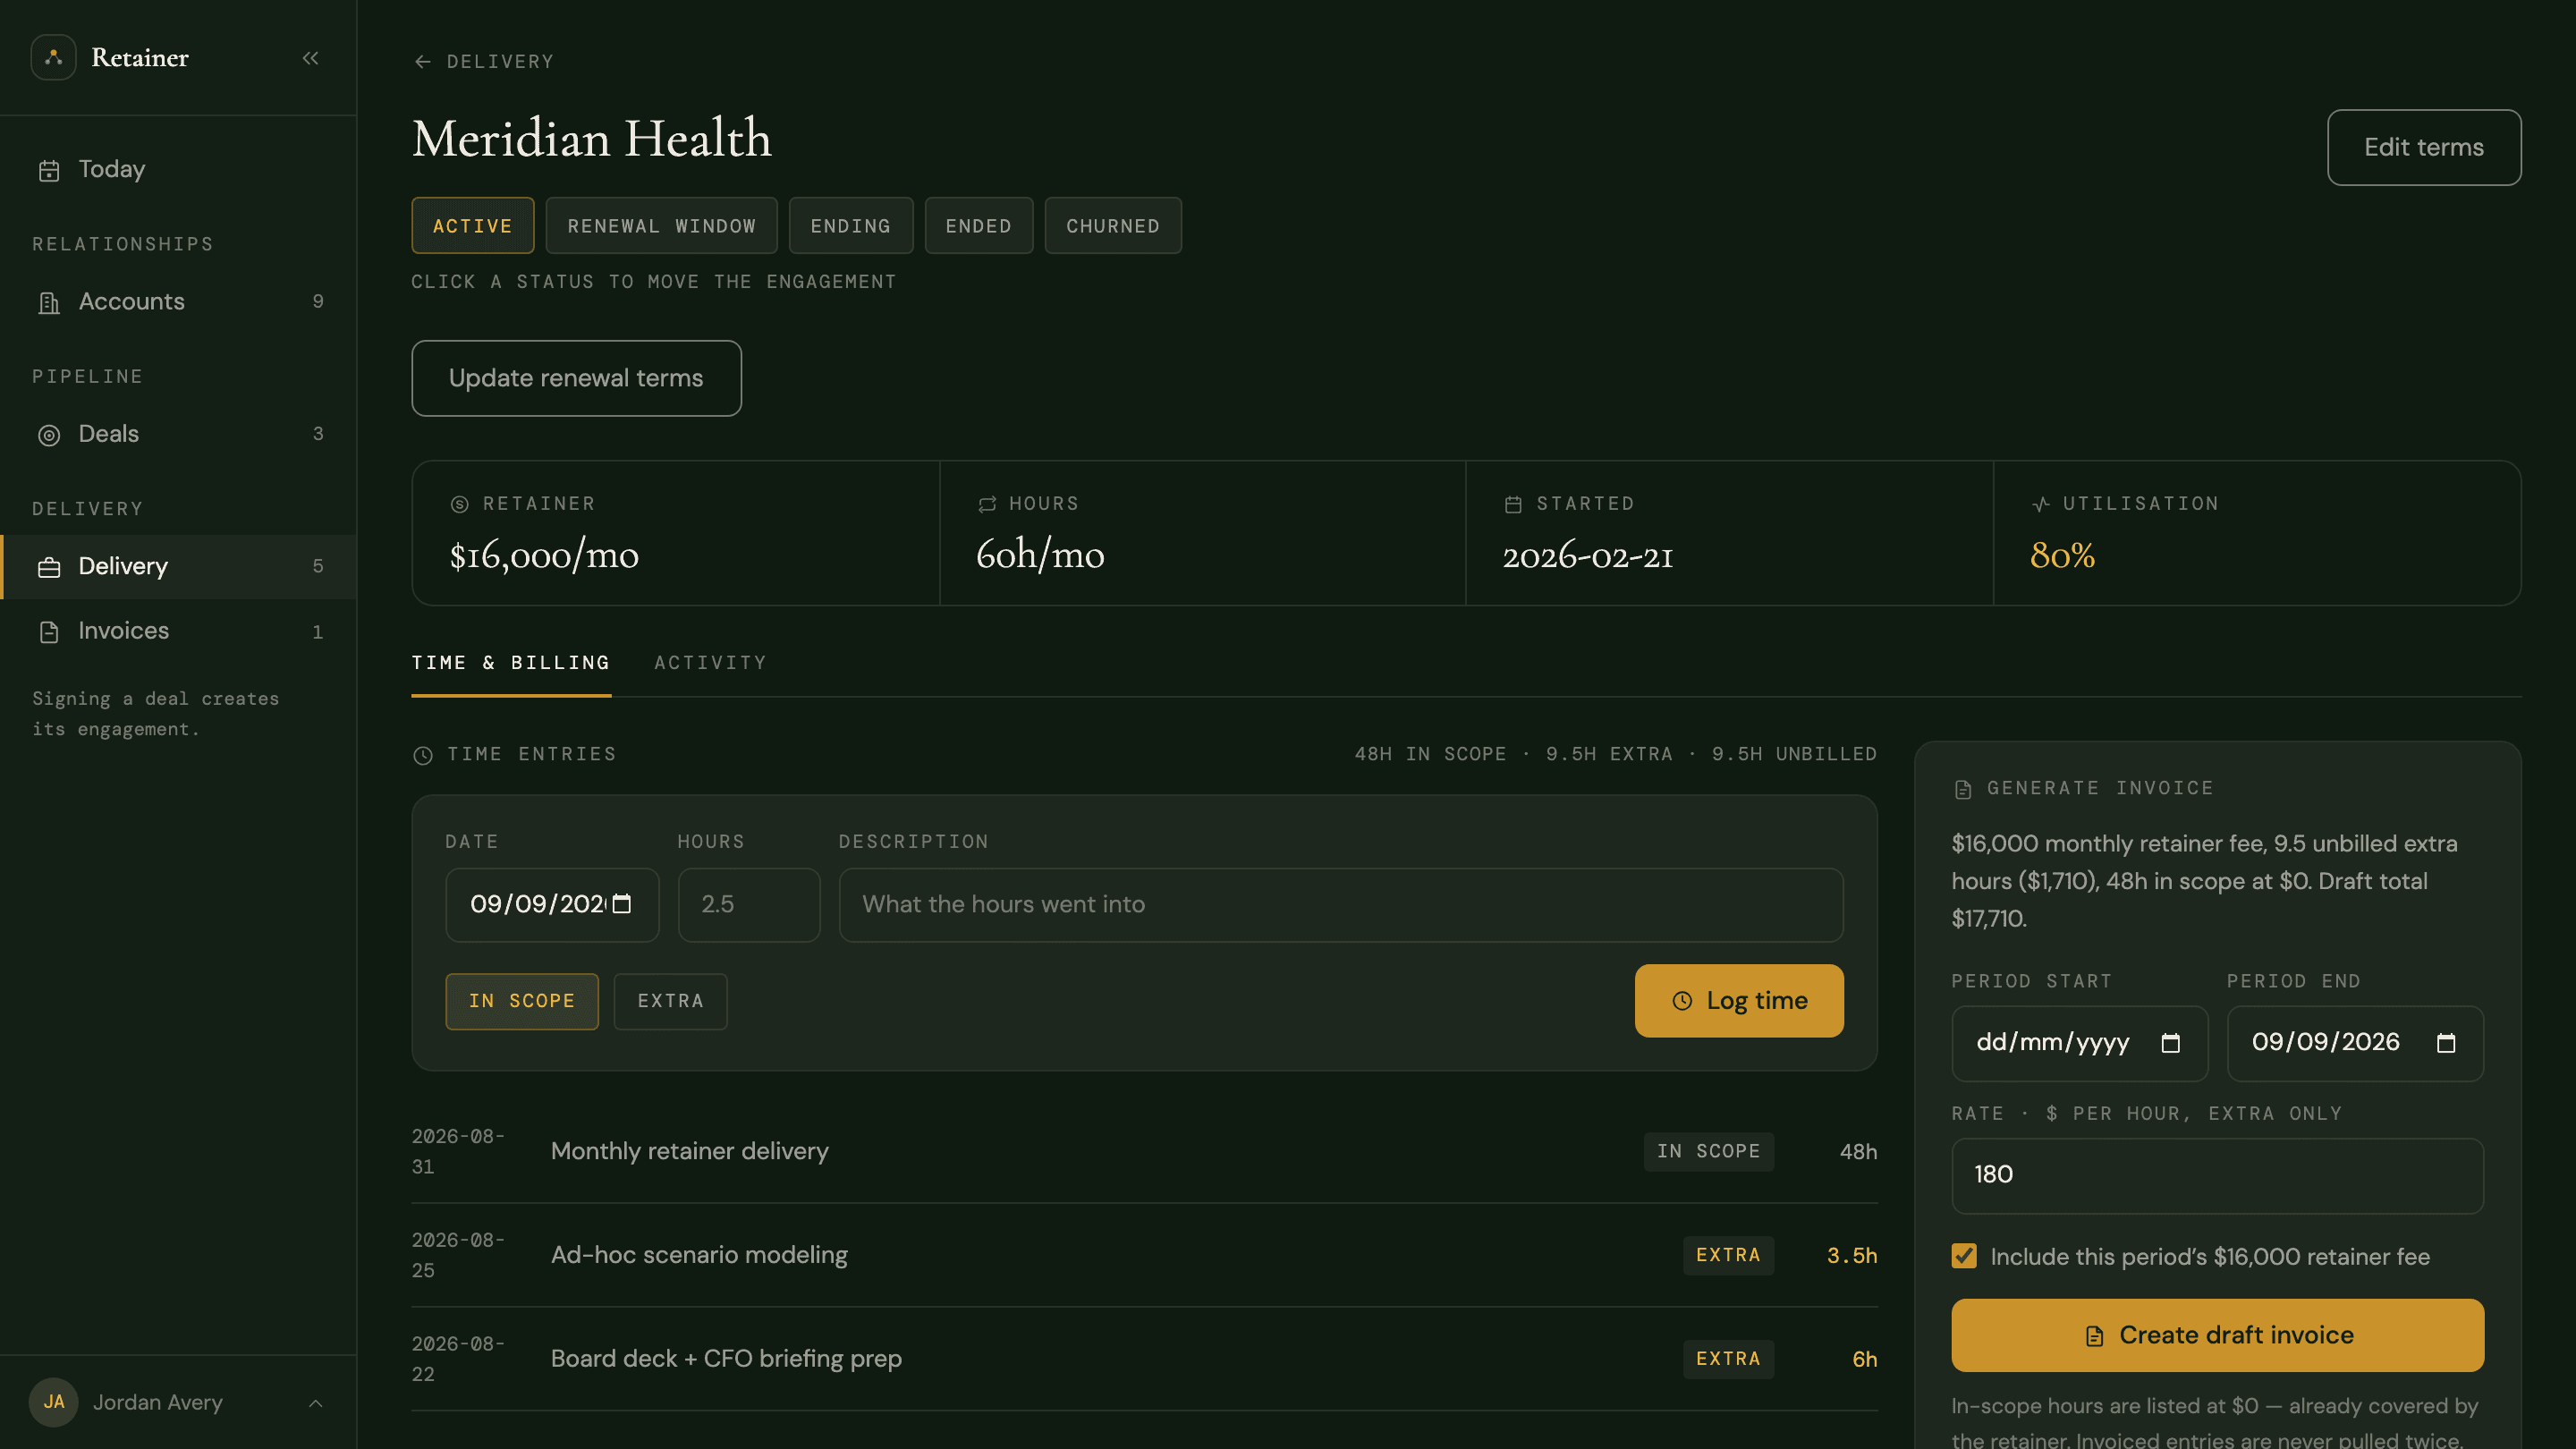Collapse the sidebar with the double chevron
Viewport: 2576px width, 1449px height.
click(x=311, y=58)
